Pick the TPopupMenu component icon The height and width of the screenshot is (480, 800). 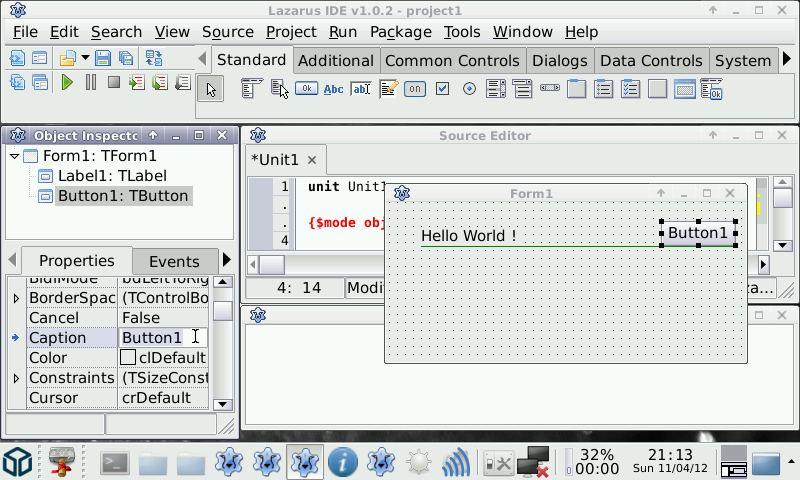pos(279,89)
